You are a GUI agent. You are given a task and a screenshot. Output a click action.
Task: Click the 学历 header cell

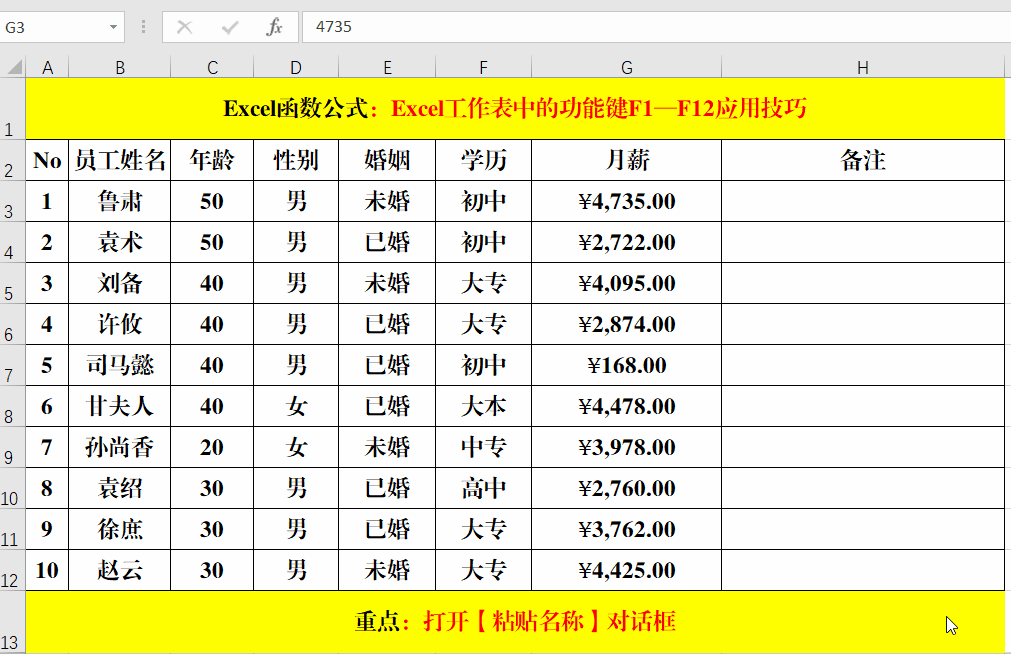pos(484,160)
